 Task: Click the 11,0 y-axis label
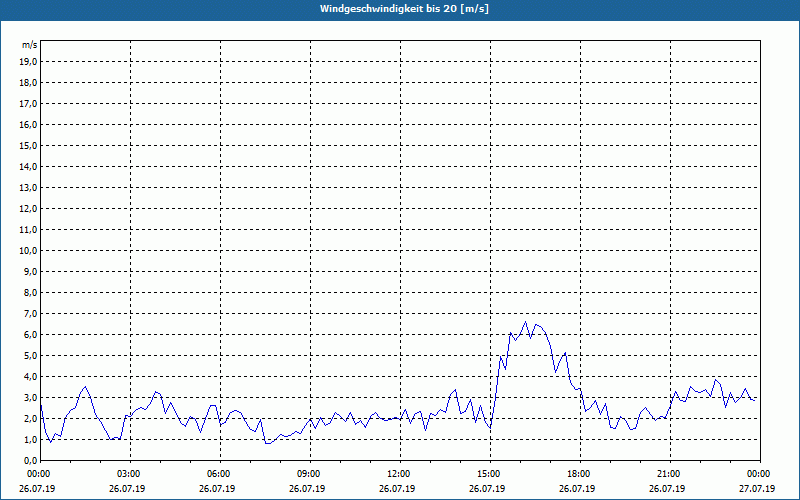coord(28,230)
